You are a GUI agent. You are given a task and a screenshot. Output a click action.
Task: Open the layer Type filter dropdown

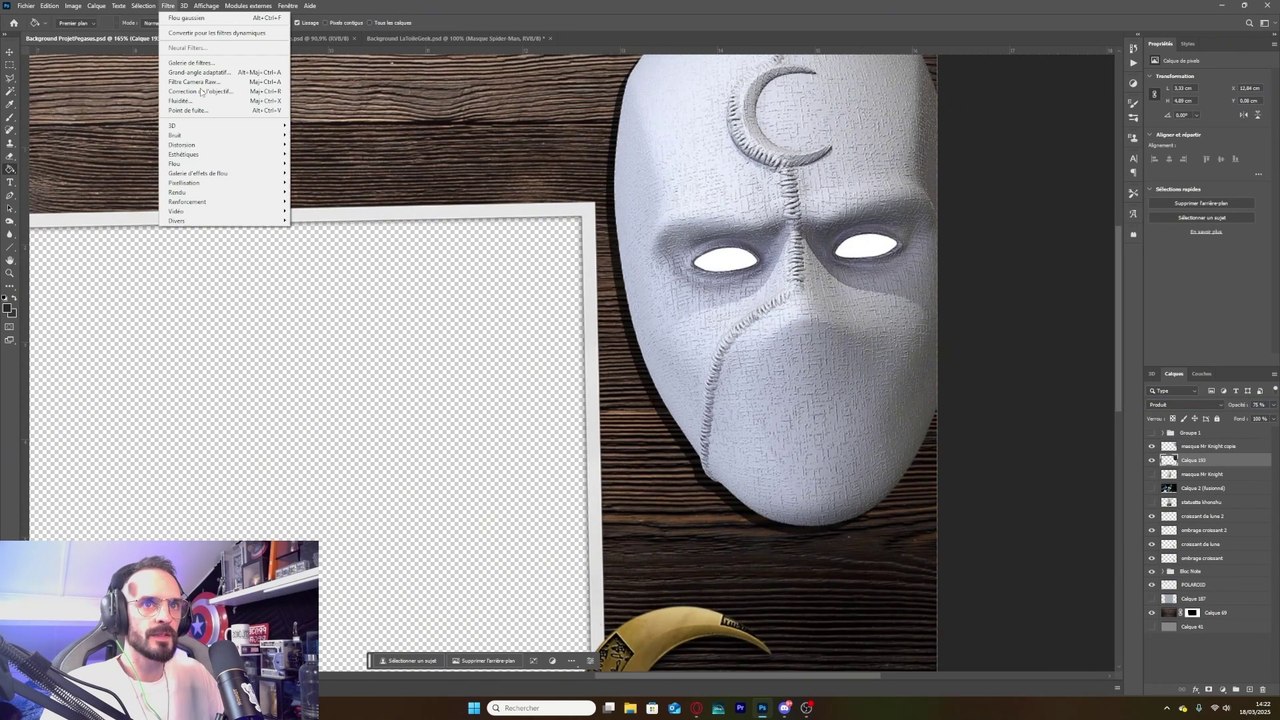(x=1172, y=391)
